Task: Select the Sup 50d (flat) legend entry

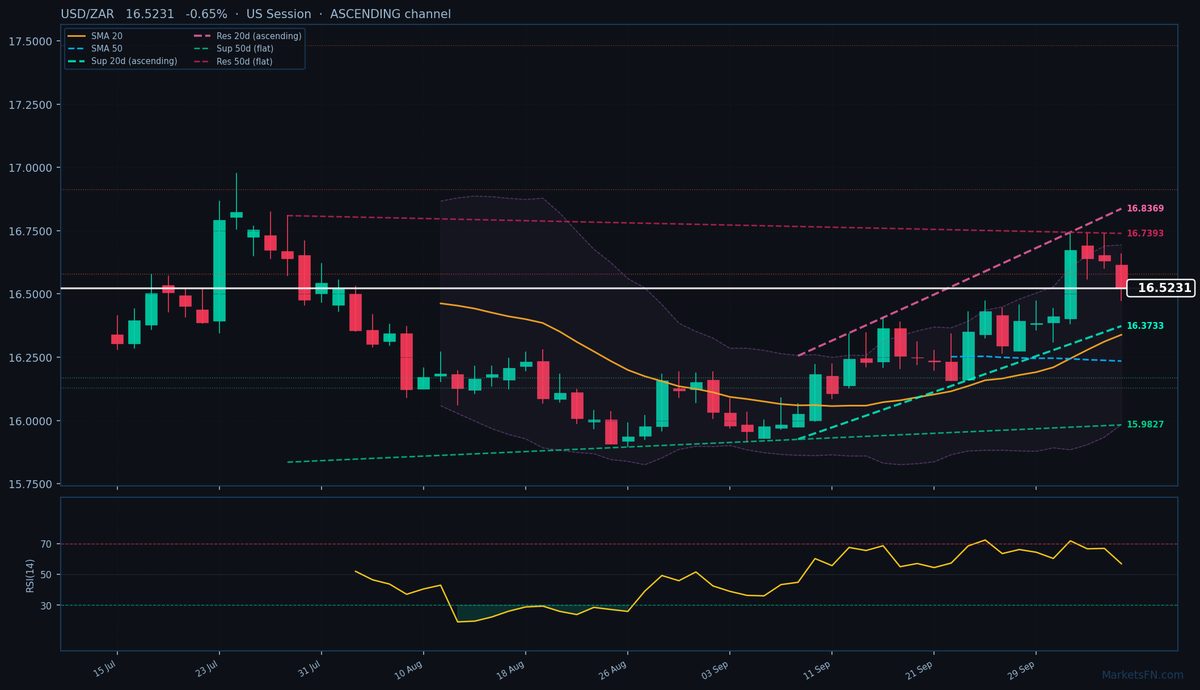Action: 232,48
